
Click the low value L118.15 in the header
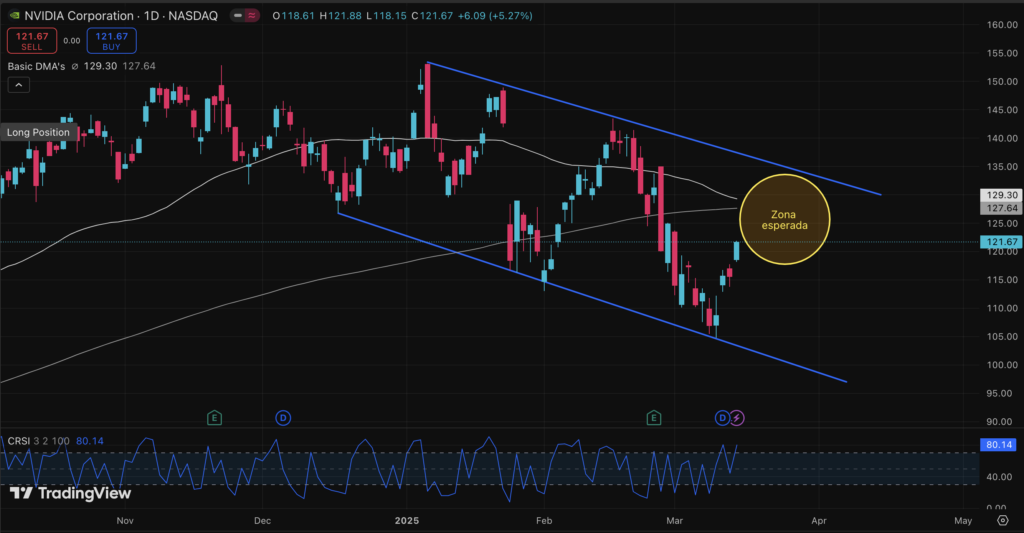[x=387, y=16]
